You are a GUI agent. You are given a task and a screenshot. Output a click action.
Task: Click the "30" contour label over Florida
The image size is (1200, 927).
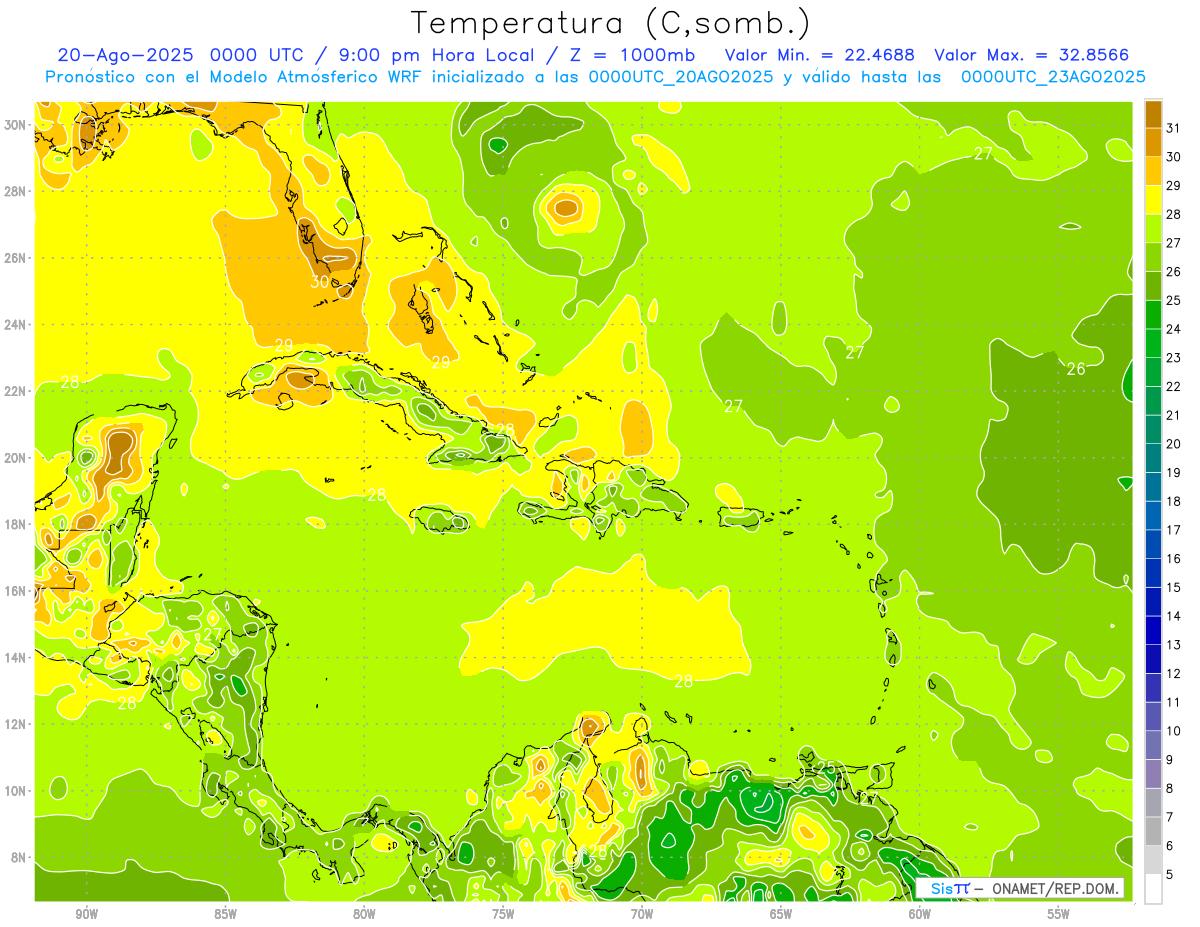(319, 282)
